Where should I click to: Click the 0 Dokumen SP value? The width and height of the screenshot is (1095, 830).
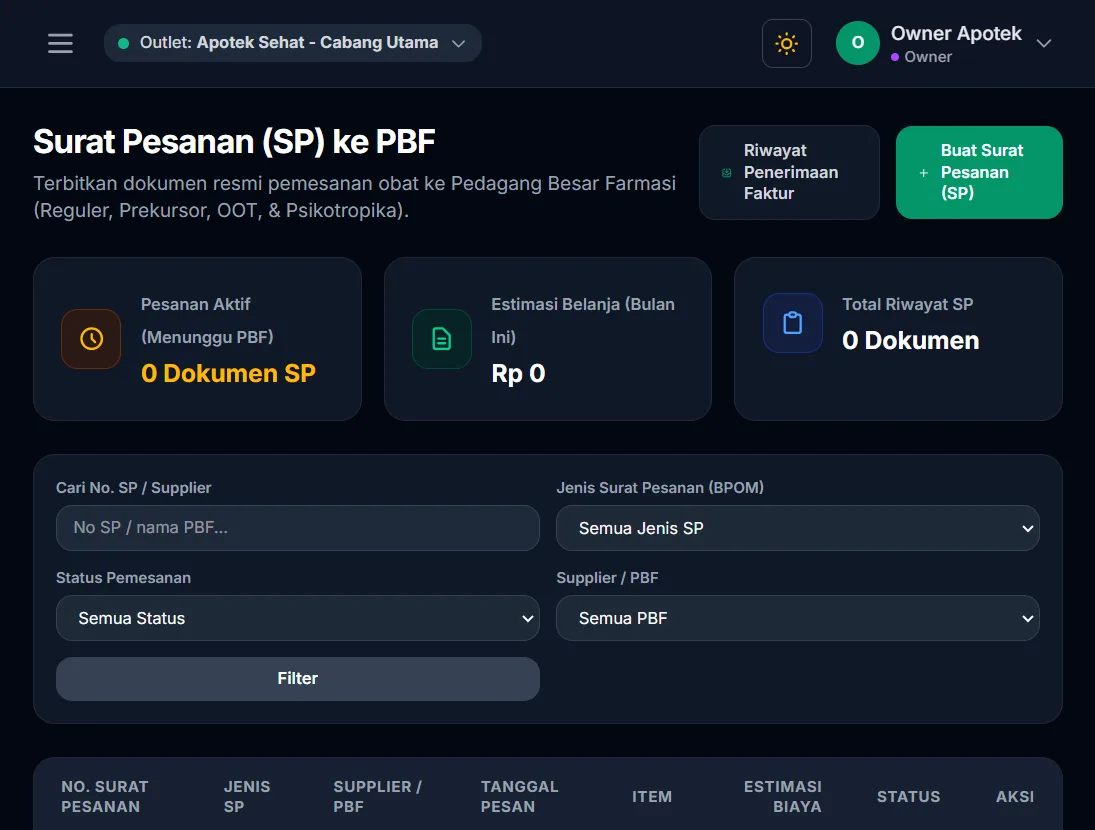(x=228, y=373)
